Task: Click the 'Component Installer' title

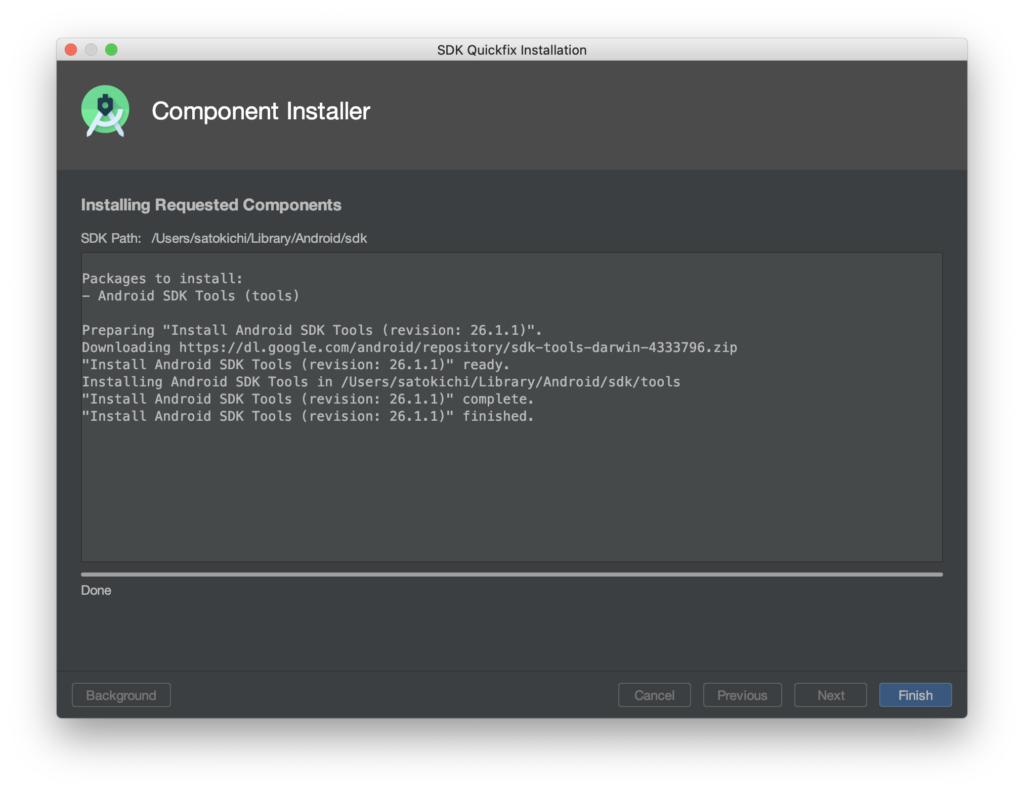Action: (x=261, y=111)
